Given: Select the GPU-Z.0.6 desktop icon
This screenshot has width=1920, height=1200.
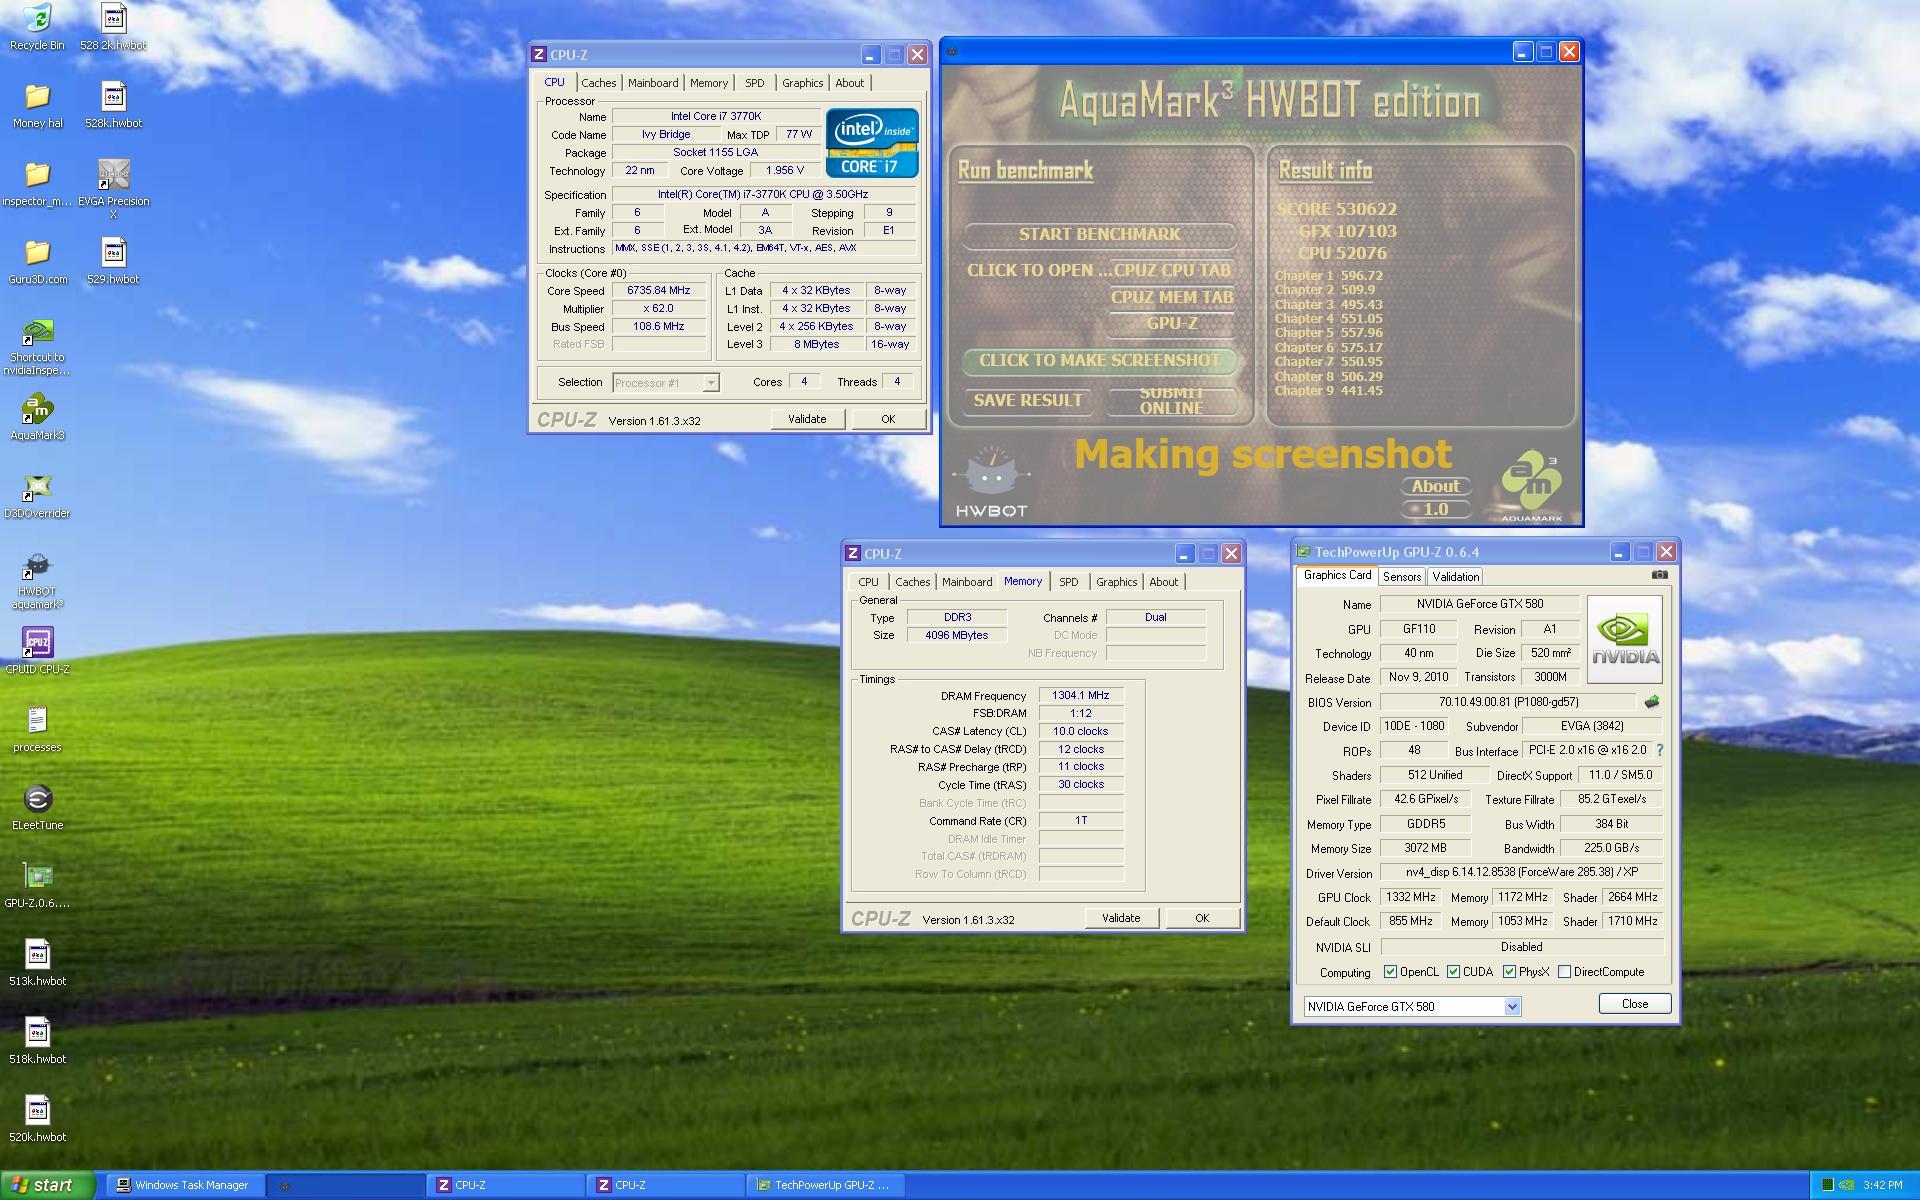Looking at the screenshot, I should [37, 885].
